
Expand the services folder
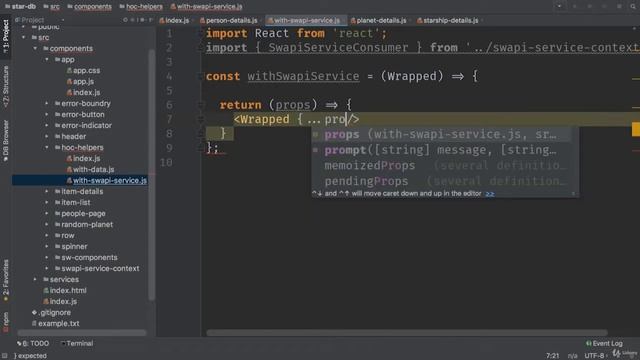pyautogui.click(x=35, y=280)
